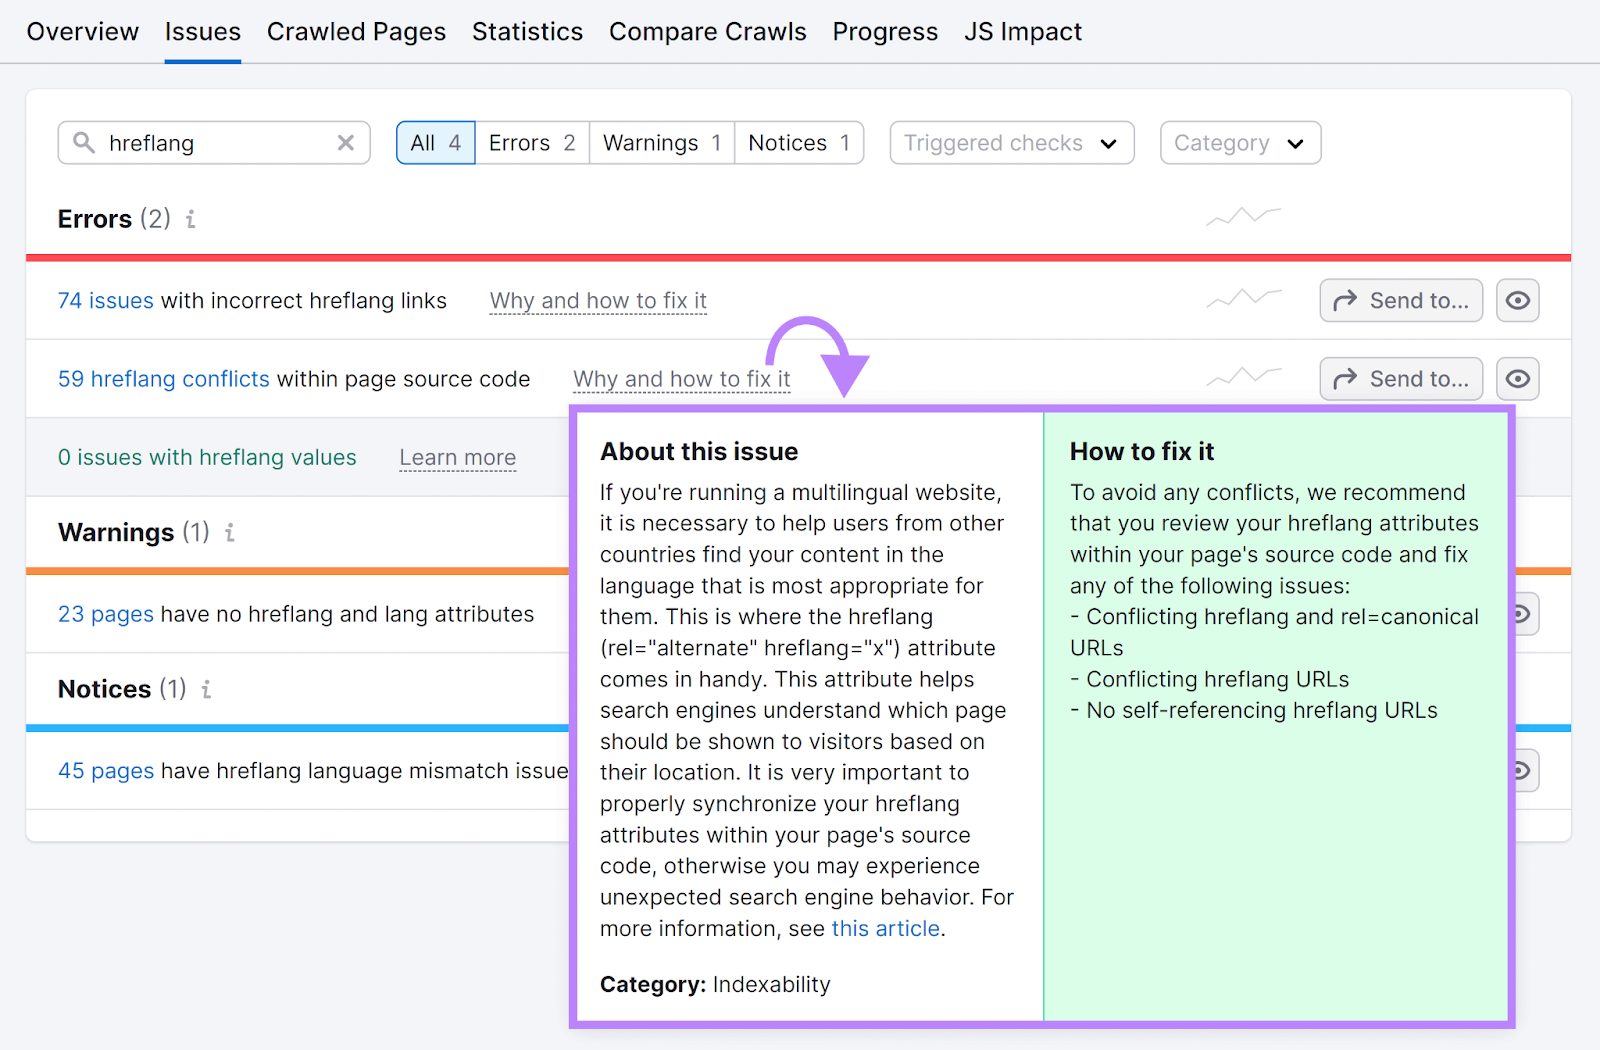Open the 23 pages link
1600x1050 pixels.
click(106, 614)
